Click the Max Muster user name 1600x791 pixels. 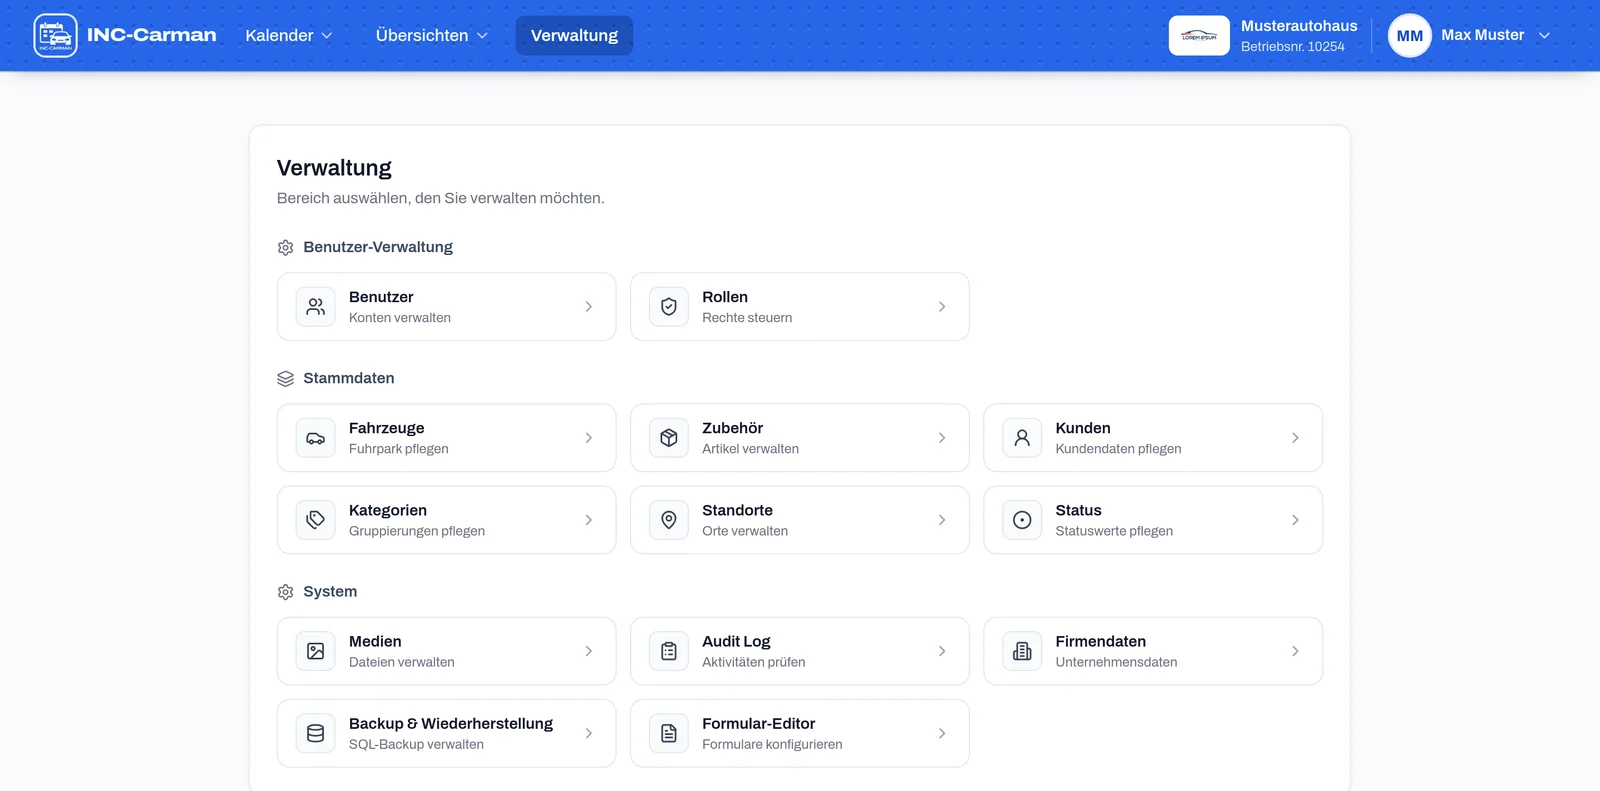(1483, 35)
